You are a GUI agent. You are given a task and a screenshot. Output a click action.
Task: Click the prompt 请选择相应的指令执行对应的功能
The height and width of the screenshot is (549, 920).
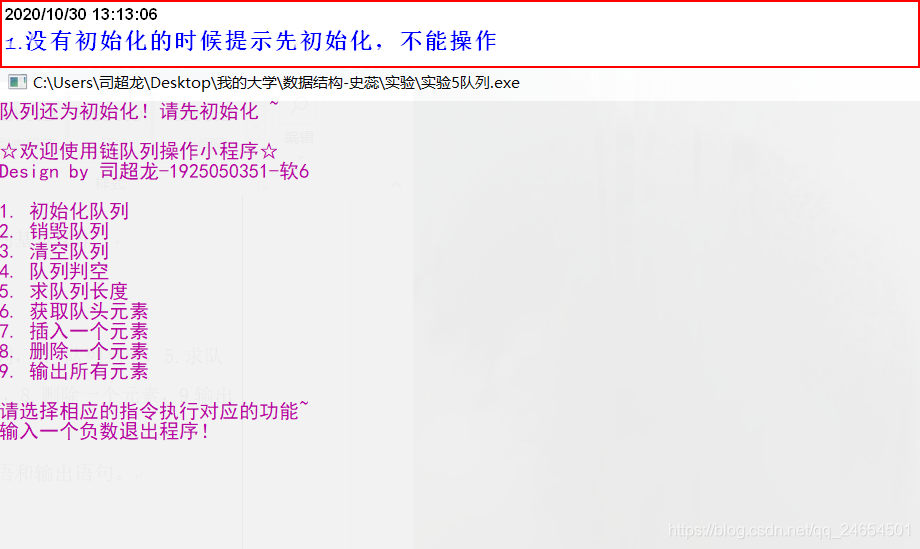coord(154,411)
